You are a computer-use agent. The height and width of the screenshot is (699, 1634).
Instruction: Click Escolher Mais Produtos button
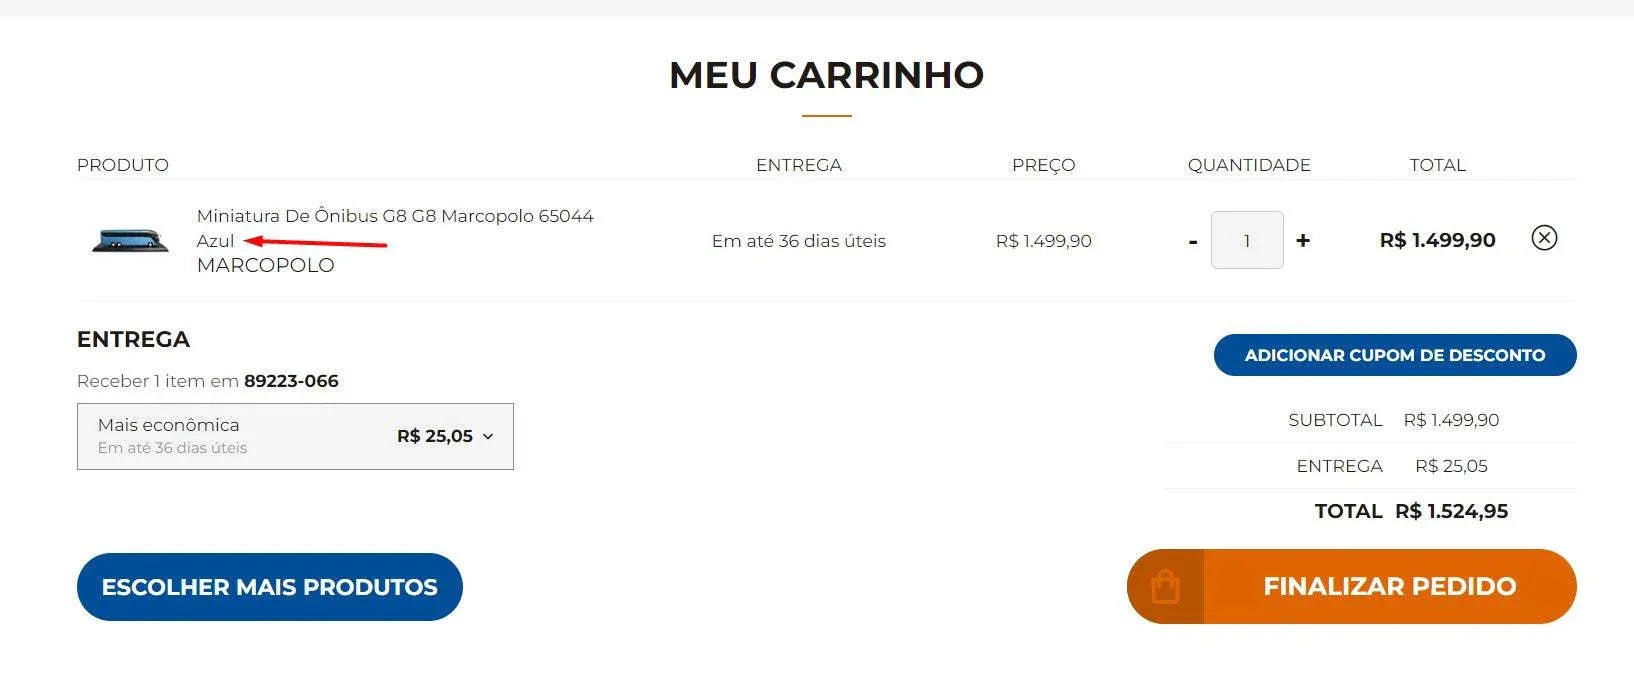(270, 587)
